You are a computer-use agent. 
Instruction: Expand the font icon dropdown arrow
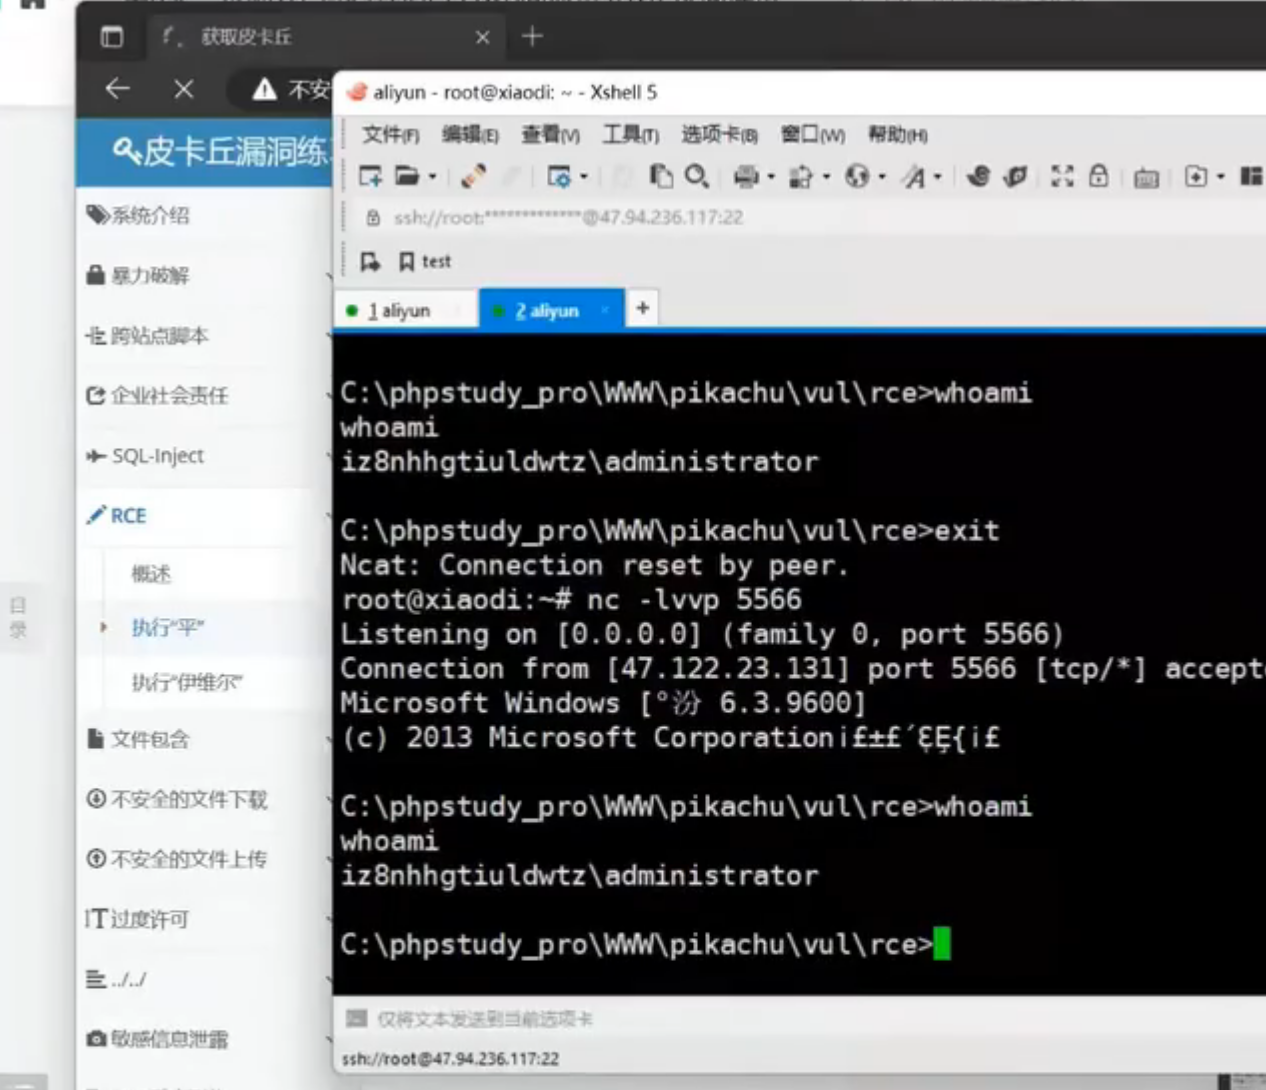pyautogui.click(x=938, y=177)
